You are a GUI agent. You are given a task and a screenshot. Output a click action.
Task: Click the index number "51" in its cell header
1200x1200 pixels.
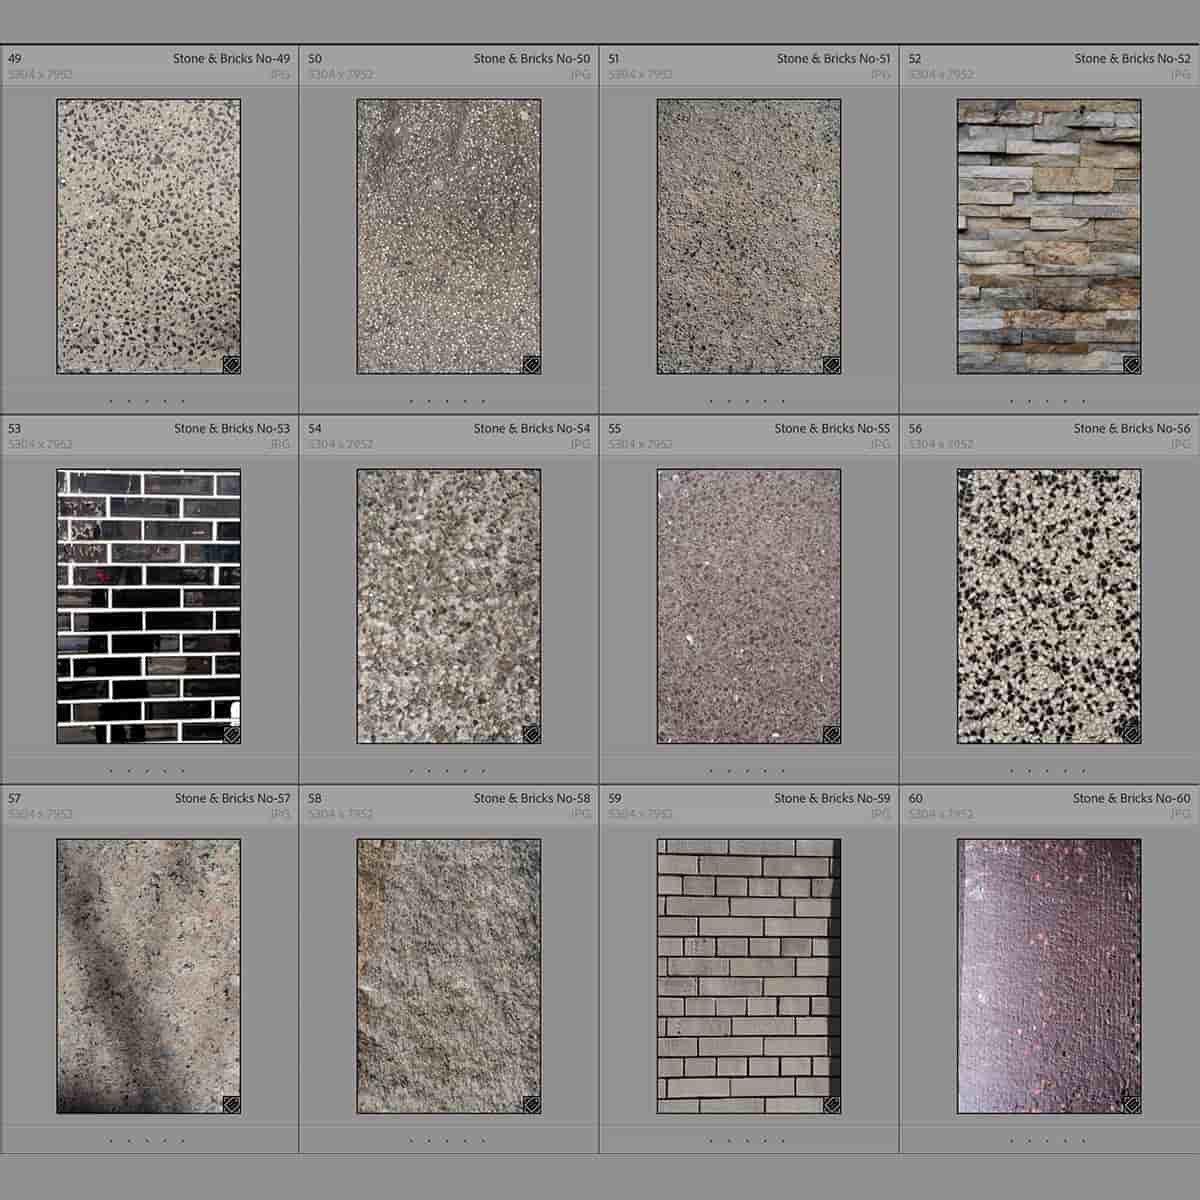coord(614,58)
